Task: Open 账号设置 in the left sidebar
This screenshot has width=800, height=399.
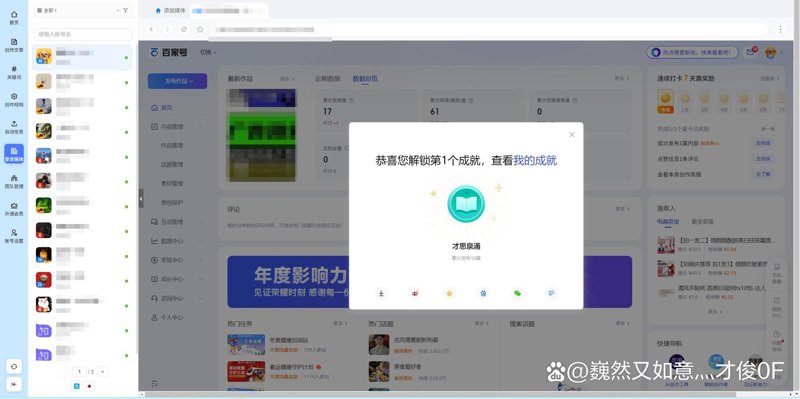Action: (14, 236)
